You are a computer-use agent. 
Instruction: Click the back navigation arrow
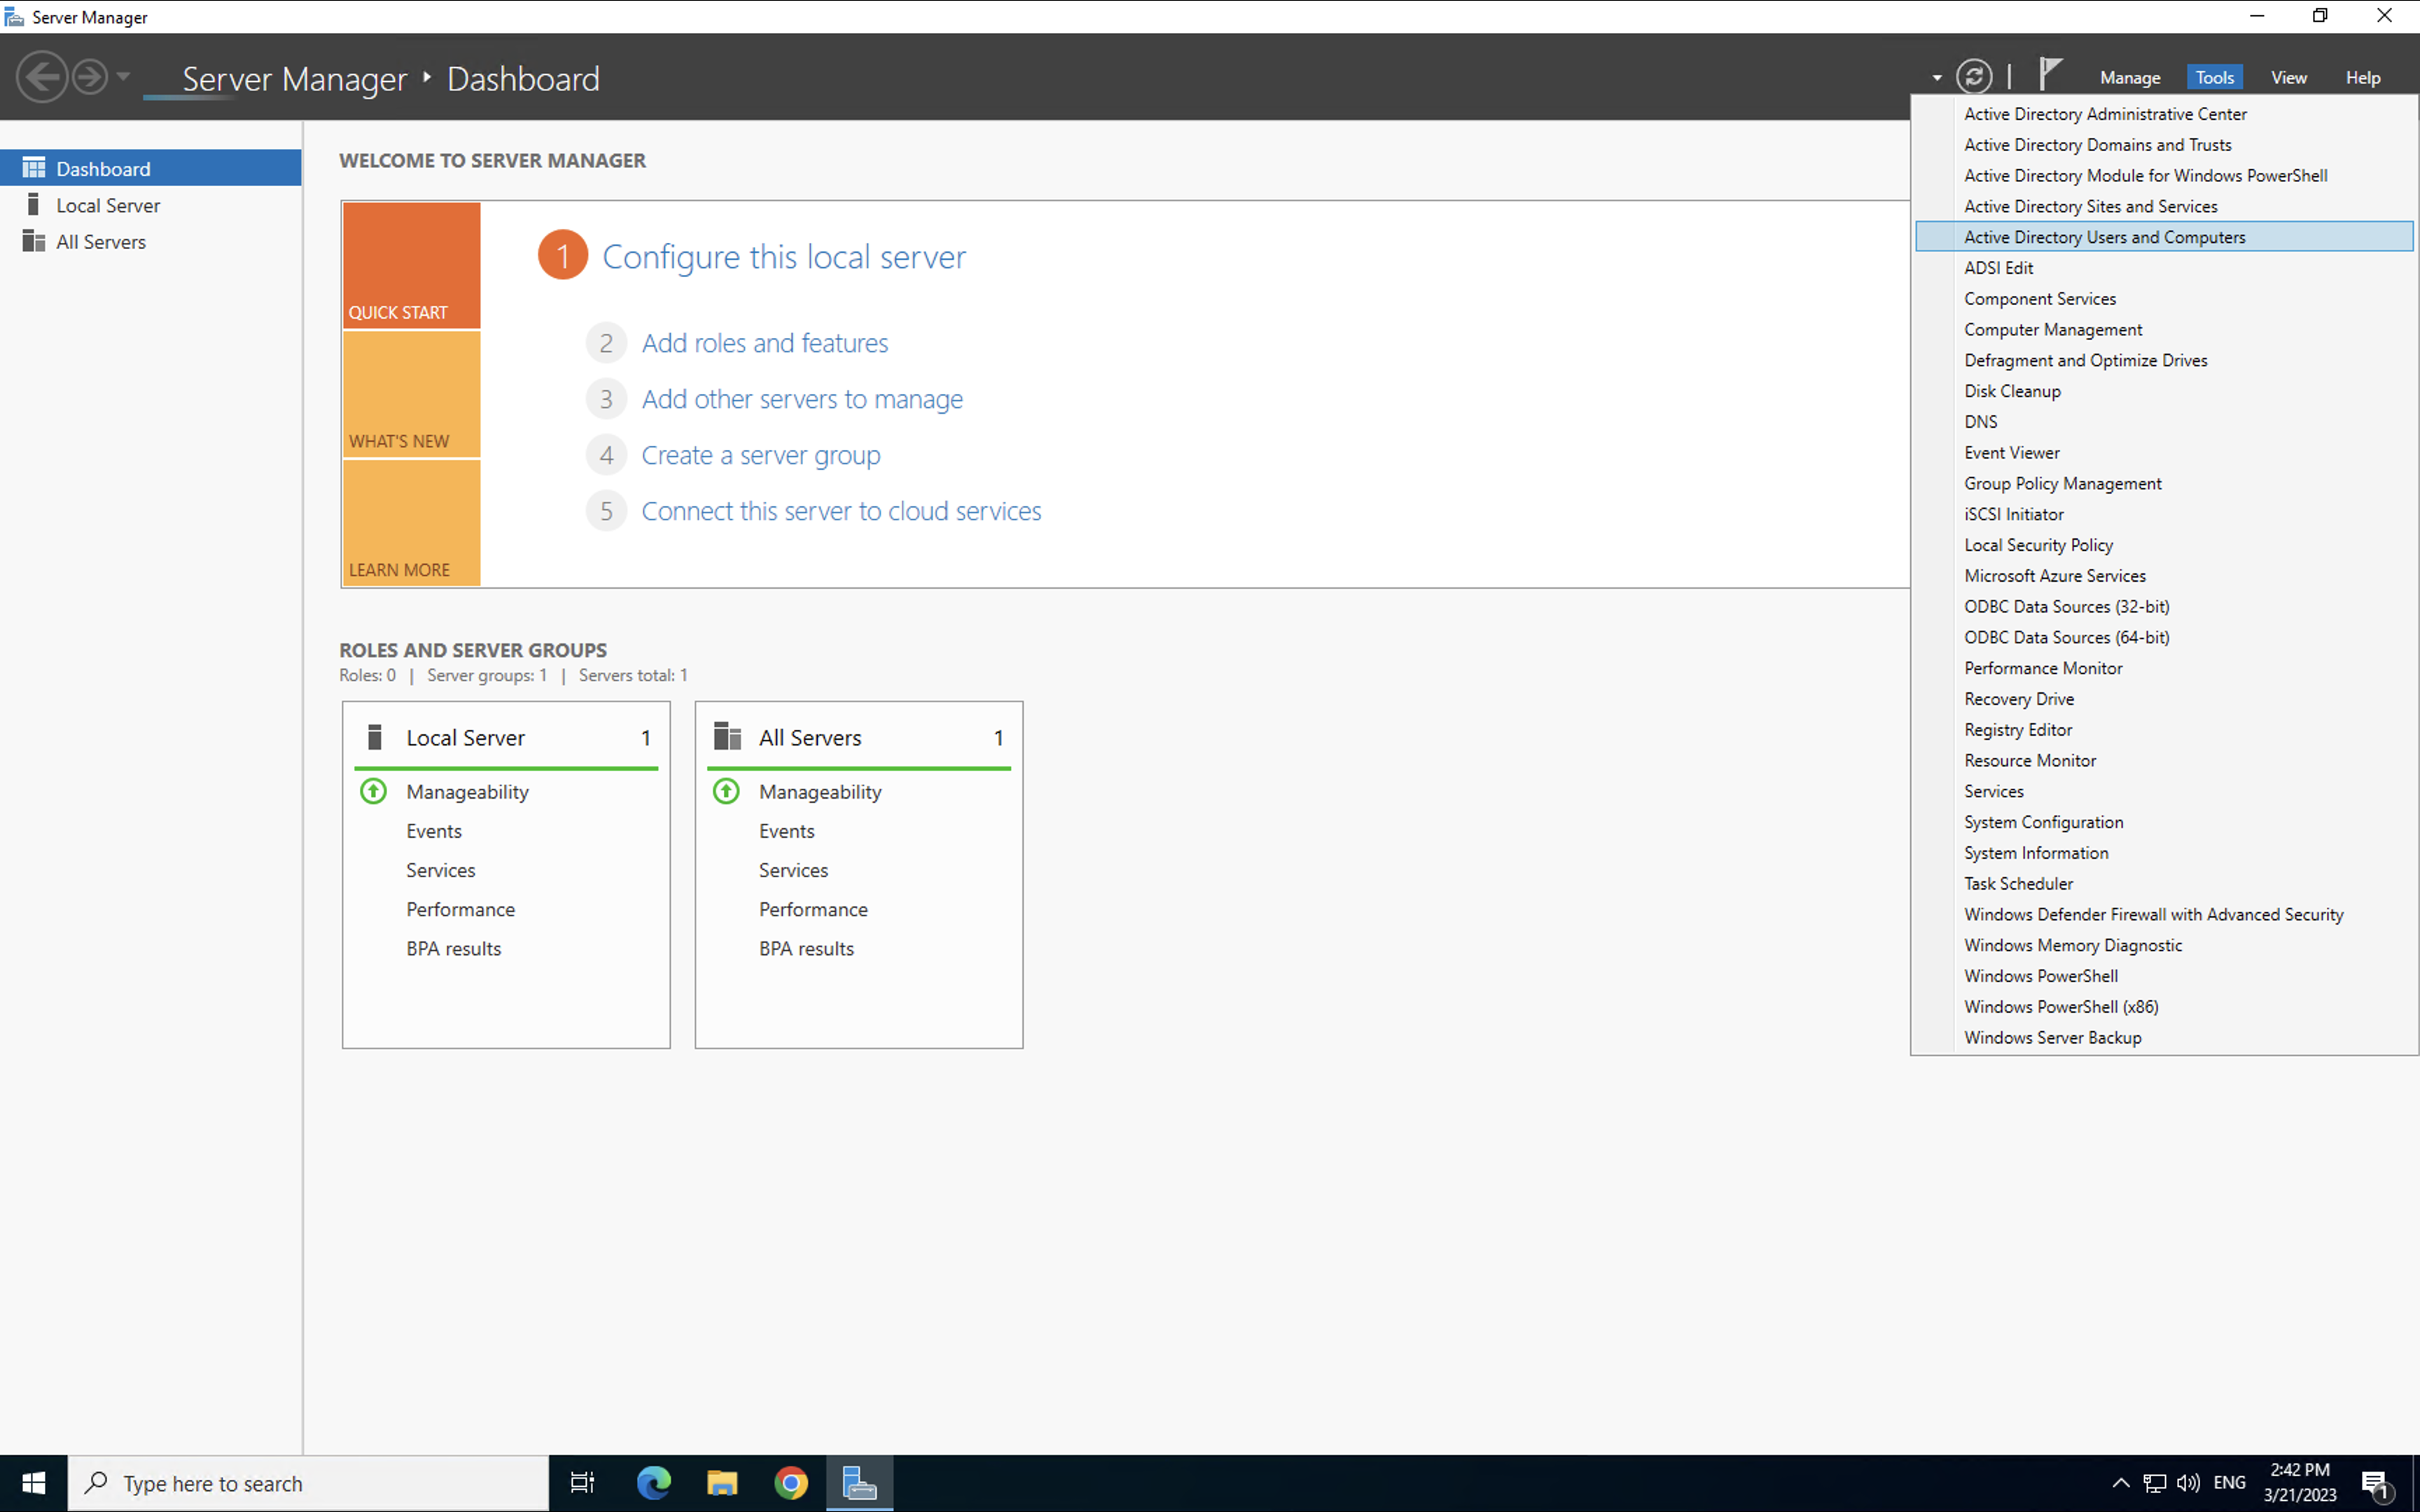[42, 77]
